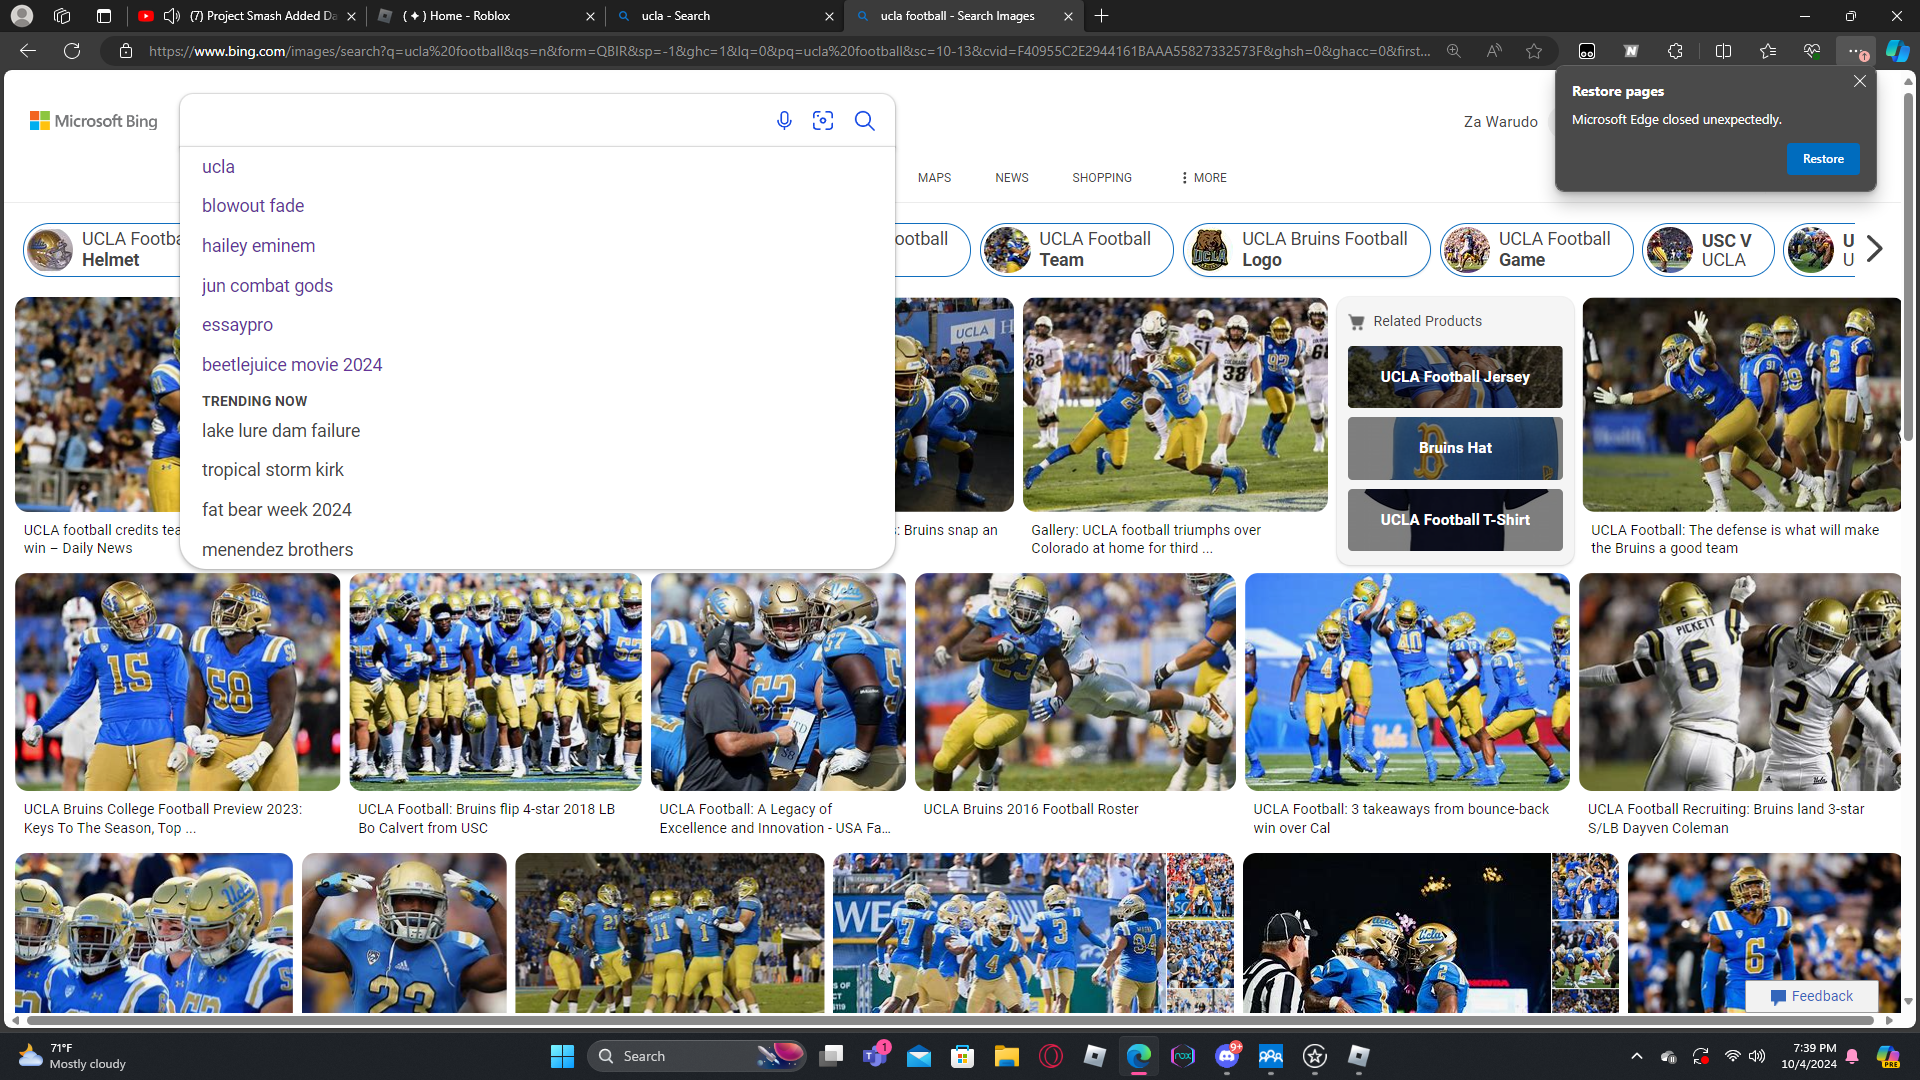The width and height of the screenshot is (1920, 1080).
Task: Open Windows Start menu
Action: click(562, 1056)
